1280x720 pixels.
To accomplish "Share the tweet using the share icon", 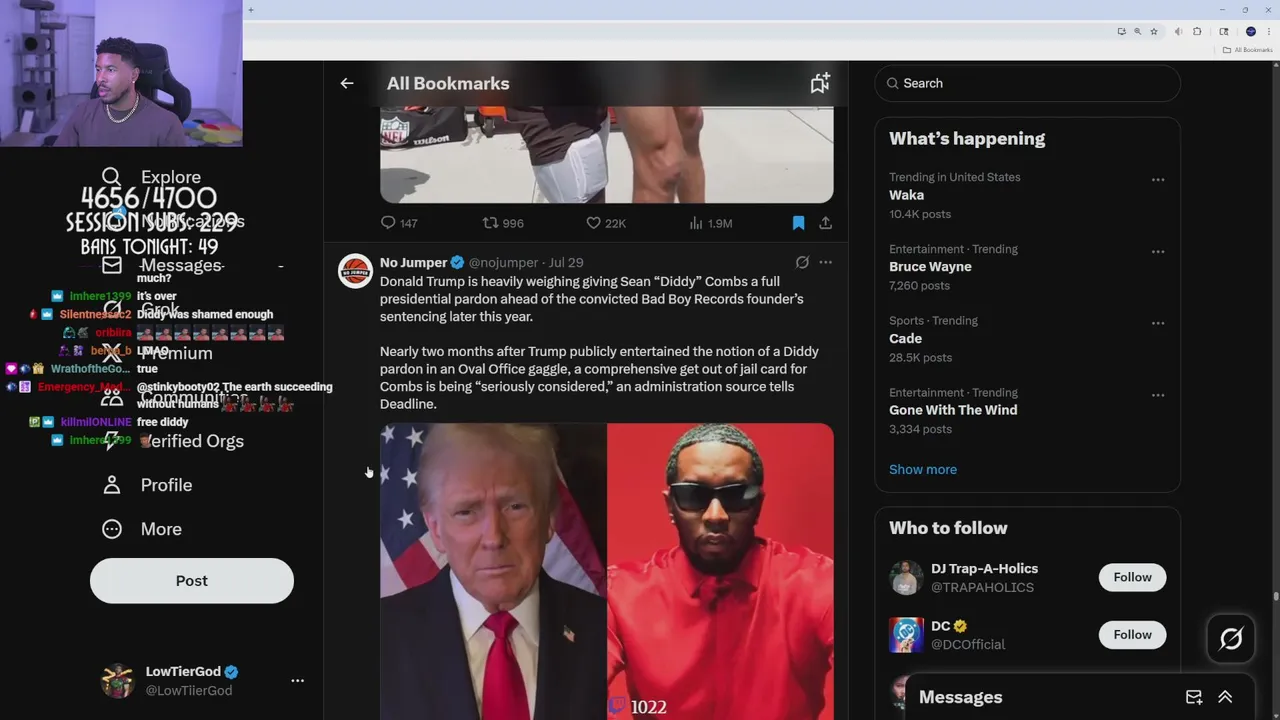I will 825,223.
